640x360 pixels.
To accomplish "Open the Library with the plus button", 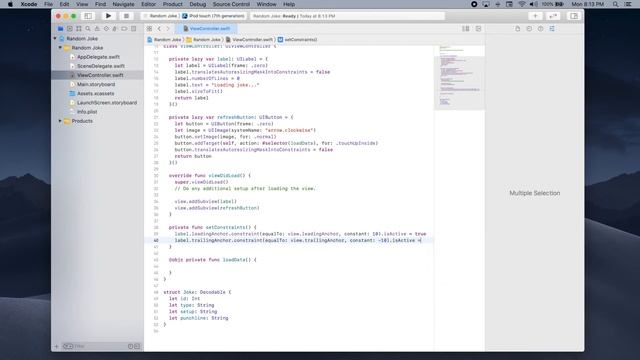I will pos(535,16).
